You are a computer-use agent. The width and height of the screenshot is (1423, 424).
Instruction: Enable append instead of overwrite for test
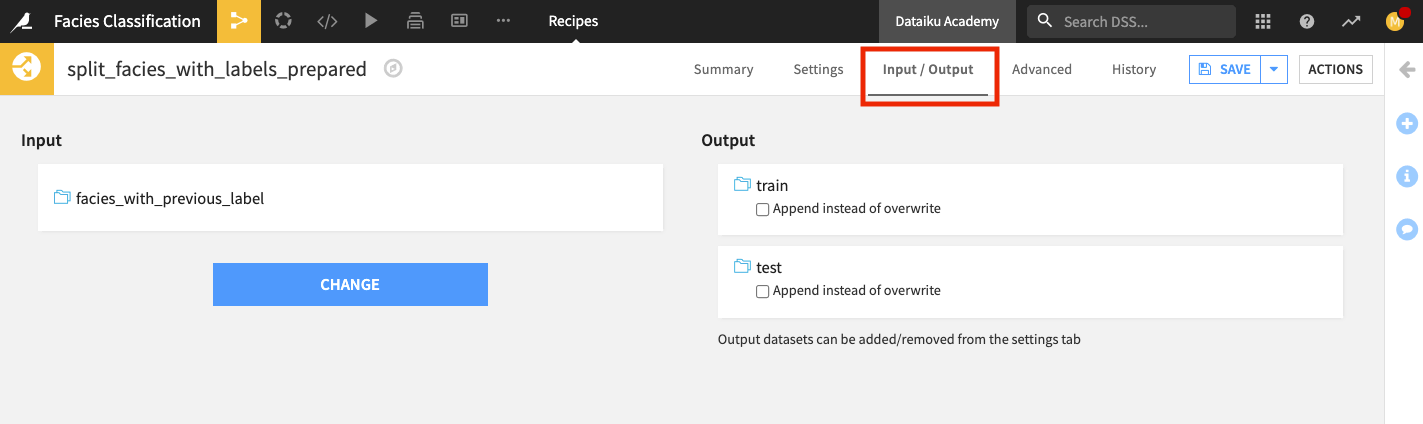pyautogui.click(x=763, y=291)
